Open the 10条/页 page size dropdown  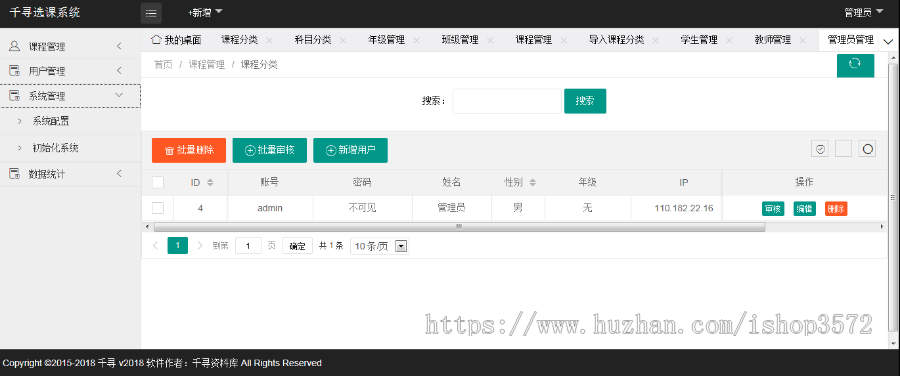click(x=379, y=246)
